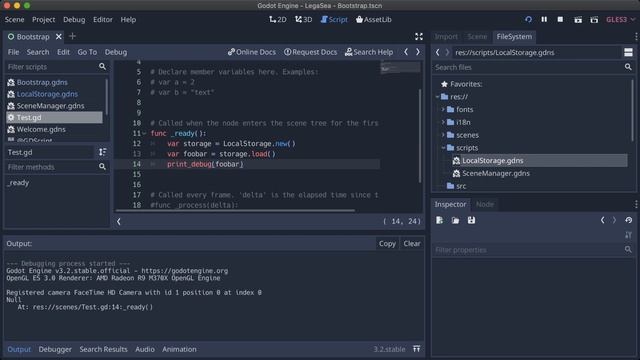This screenshot has width=640, height=360.
Task: Copy the output log
Action: tap(387, 244)
